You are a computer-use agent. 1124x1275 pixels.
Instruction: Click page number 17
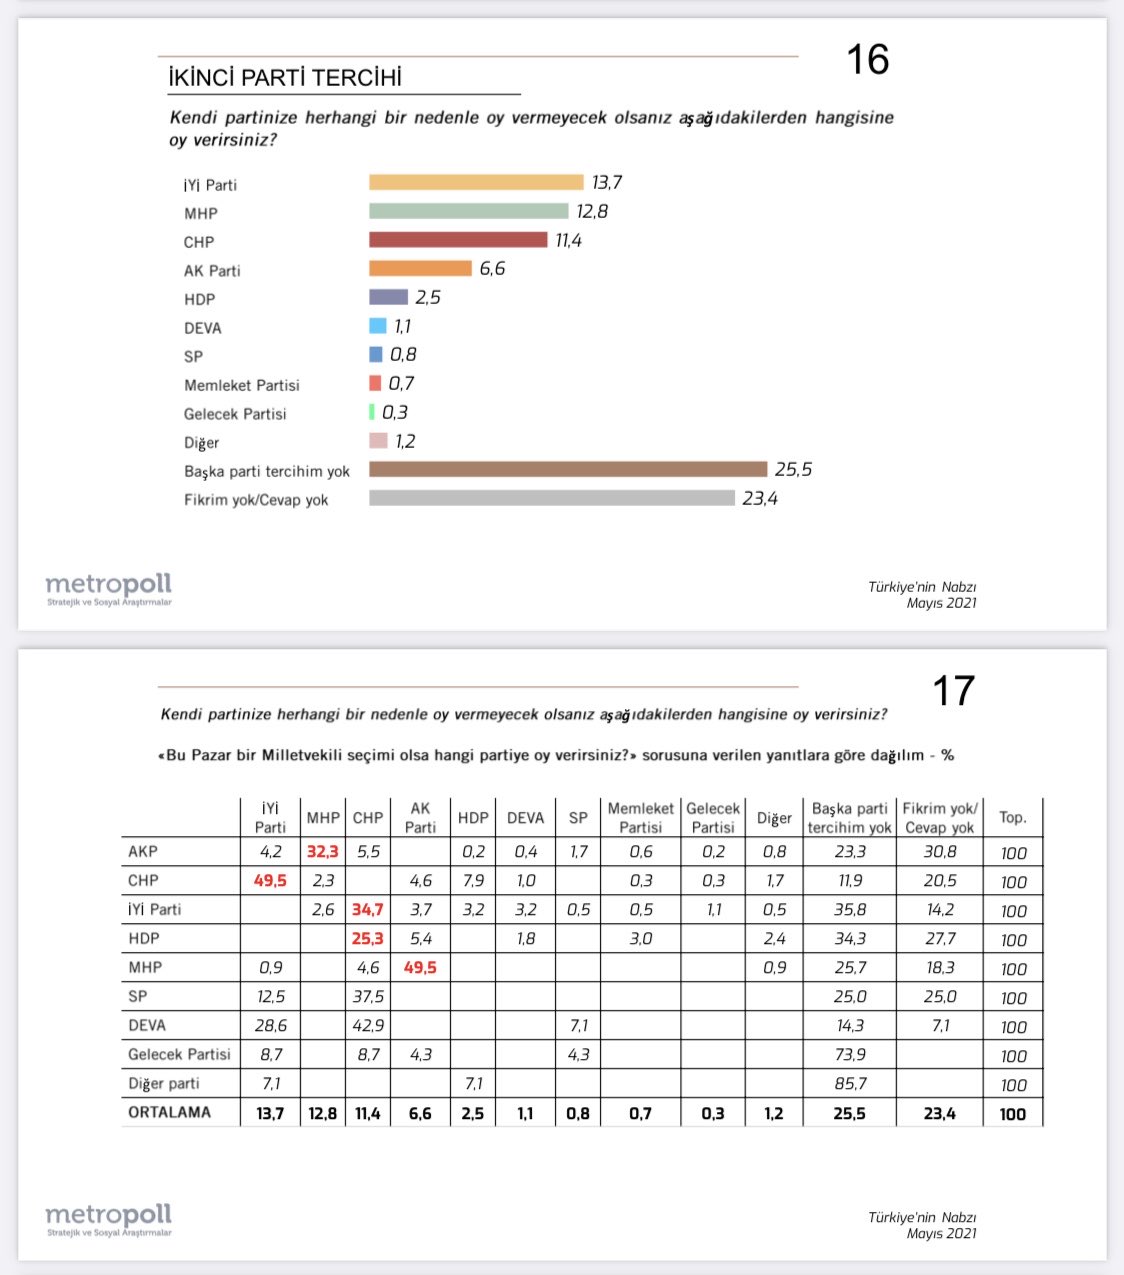point(952,691)
